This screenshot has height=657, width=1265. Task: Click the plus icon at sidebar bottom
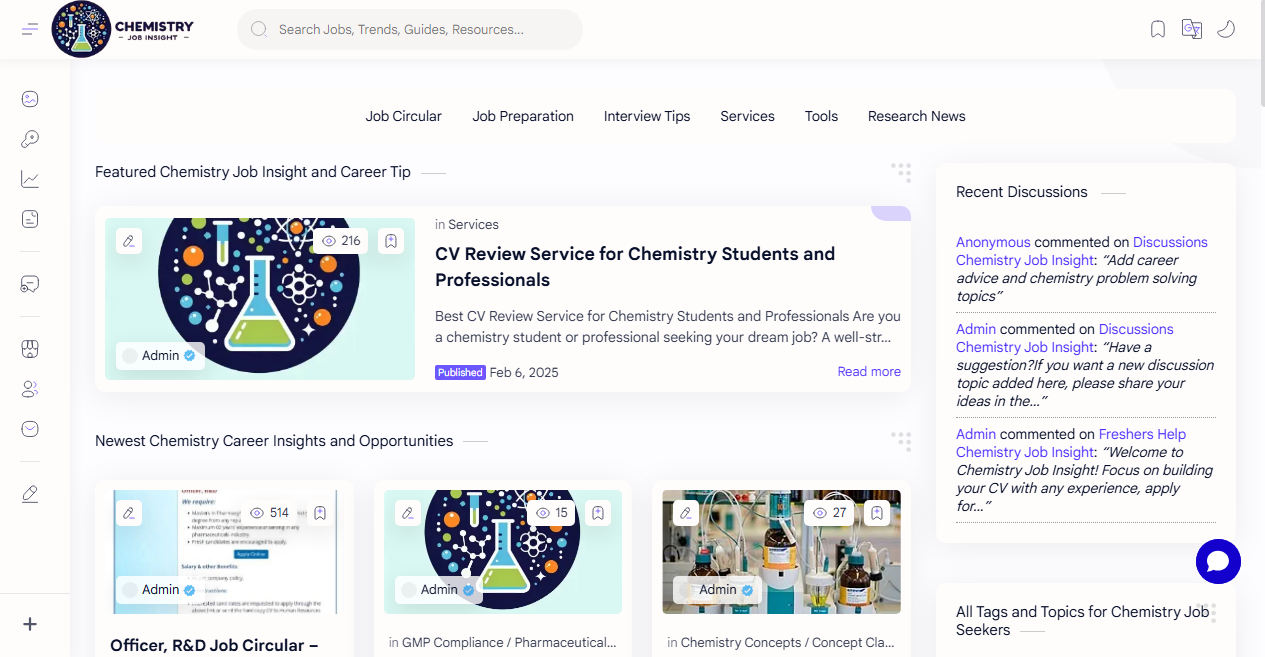tap(30, 624)
